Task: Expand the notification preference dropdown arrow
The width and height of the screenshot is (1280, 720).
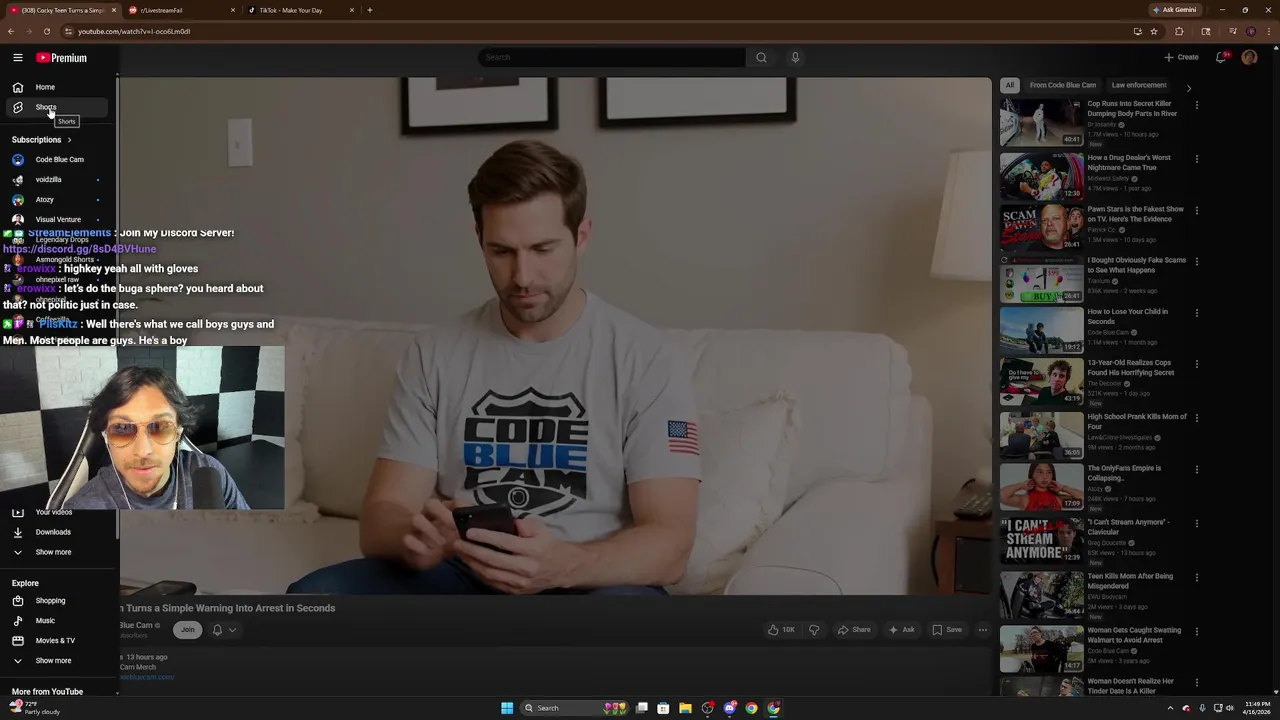Action: (x=232, y=630)
